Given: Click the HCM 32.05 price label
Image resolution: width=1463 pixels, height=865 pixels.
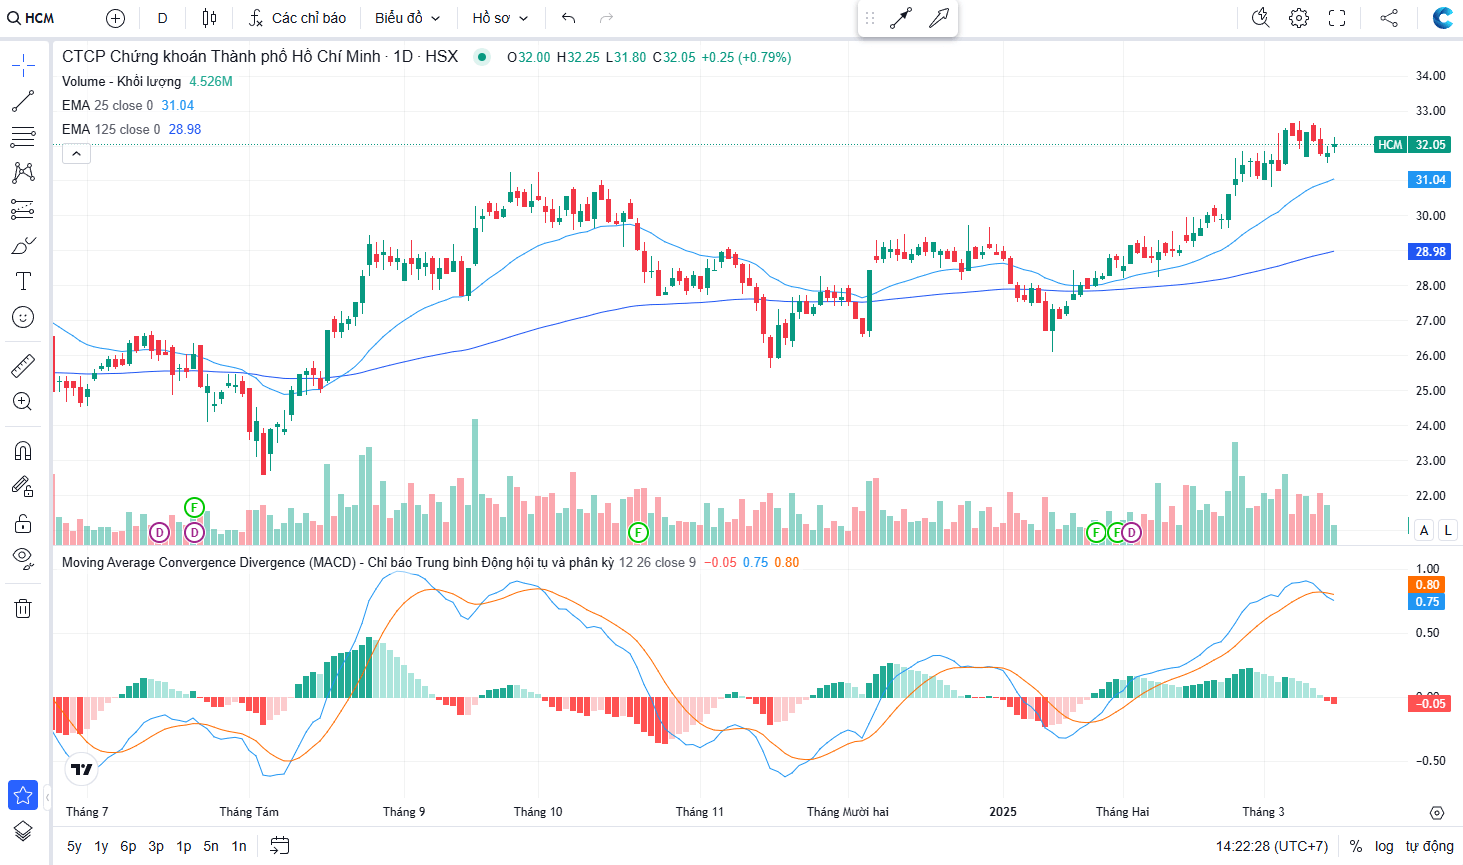Looking at the screenshot, I should click(x=1412, y=145).
